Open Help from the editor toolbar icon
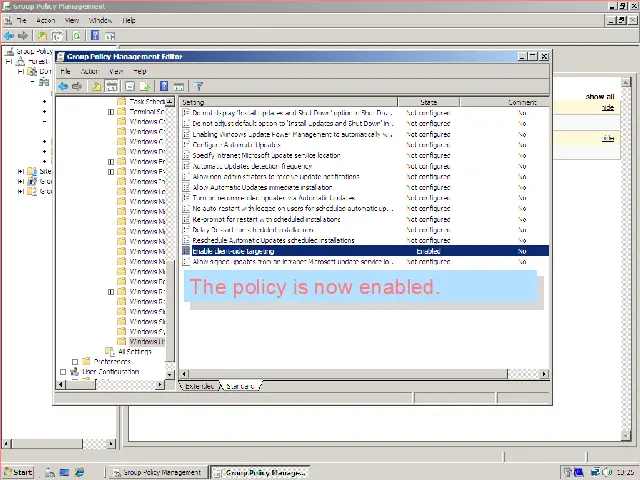Image resolution: width=640 pixels, height=480 pixels. [x=164, y=86]
